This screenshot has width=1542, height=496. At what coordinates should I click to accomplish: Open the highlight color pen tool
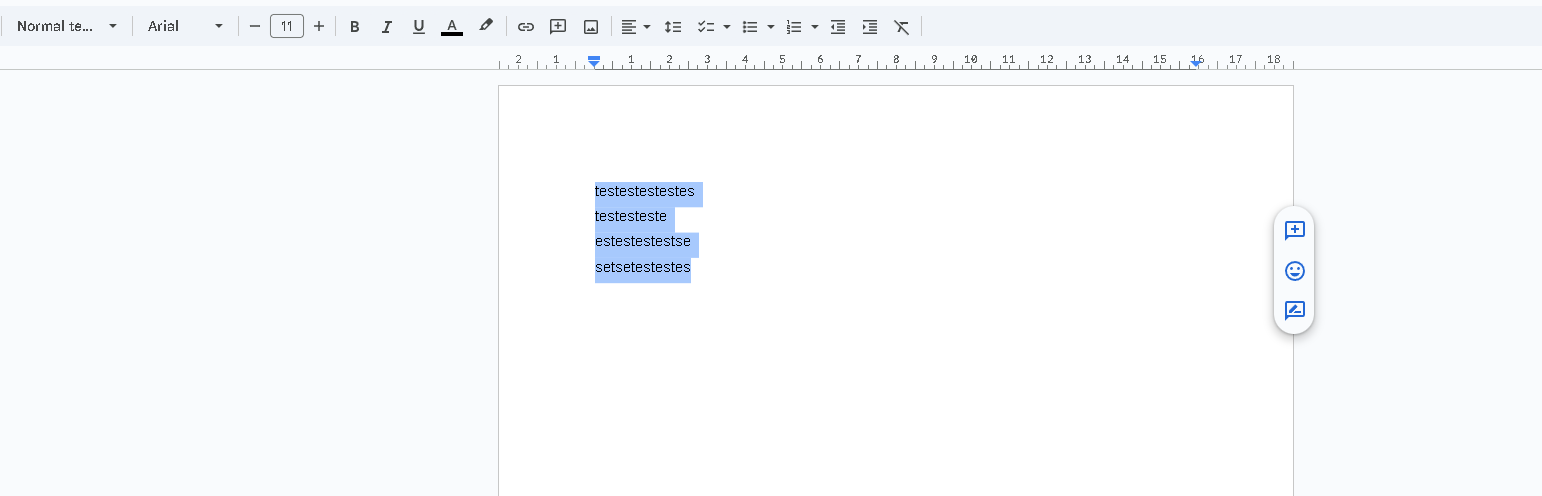pos(486,26)
